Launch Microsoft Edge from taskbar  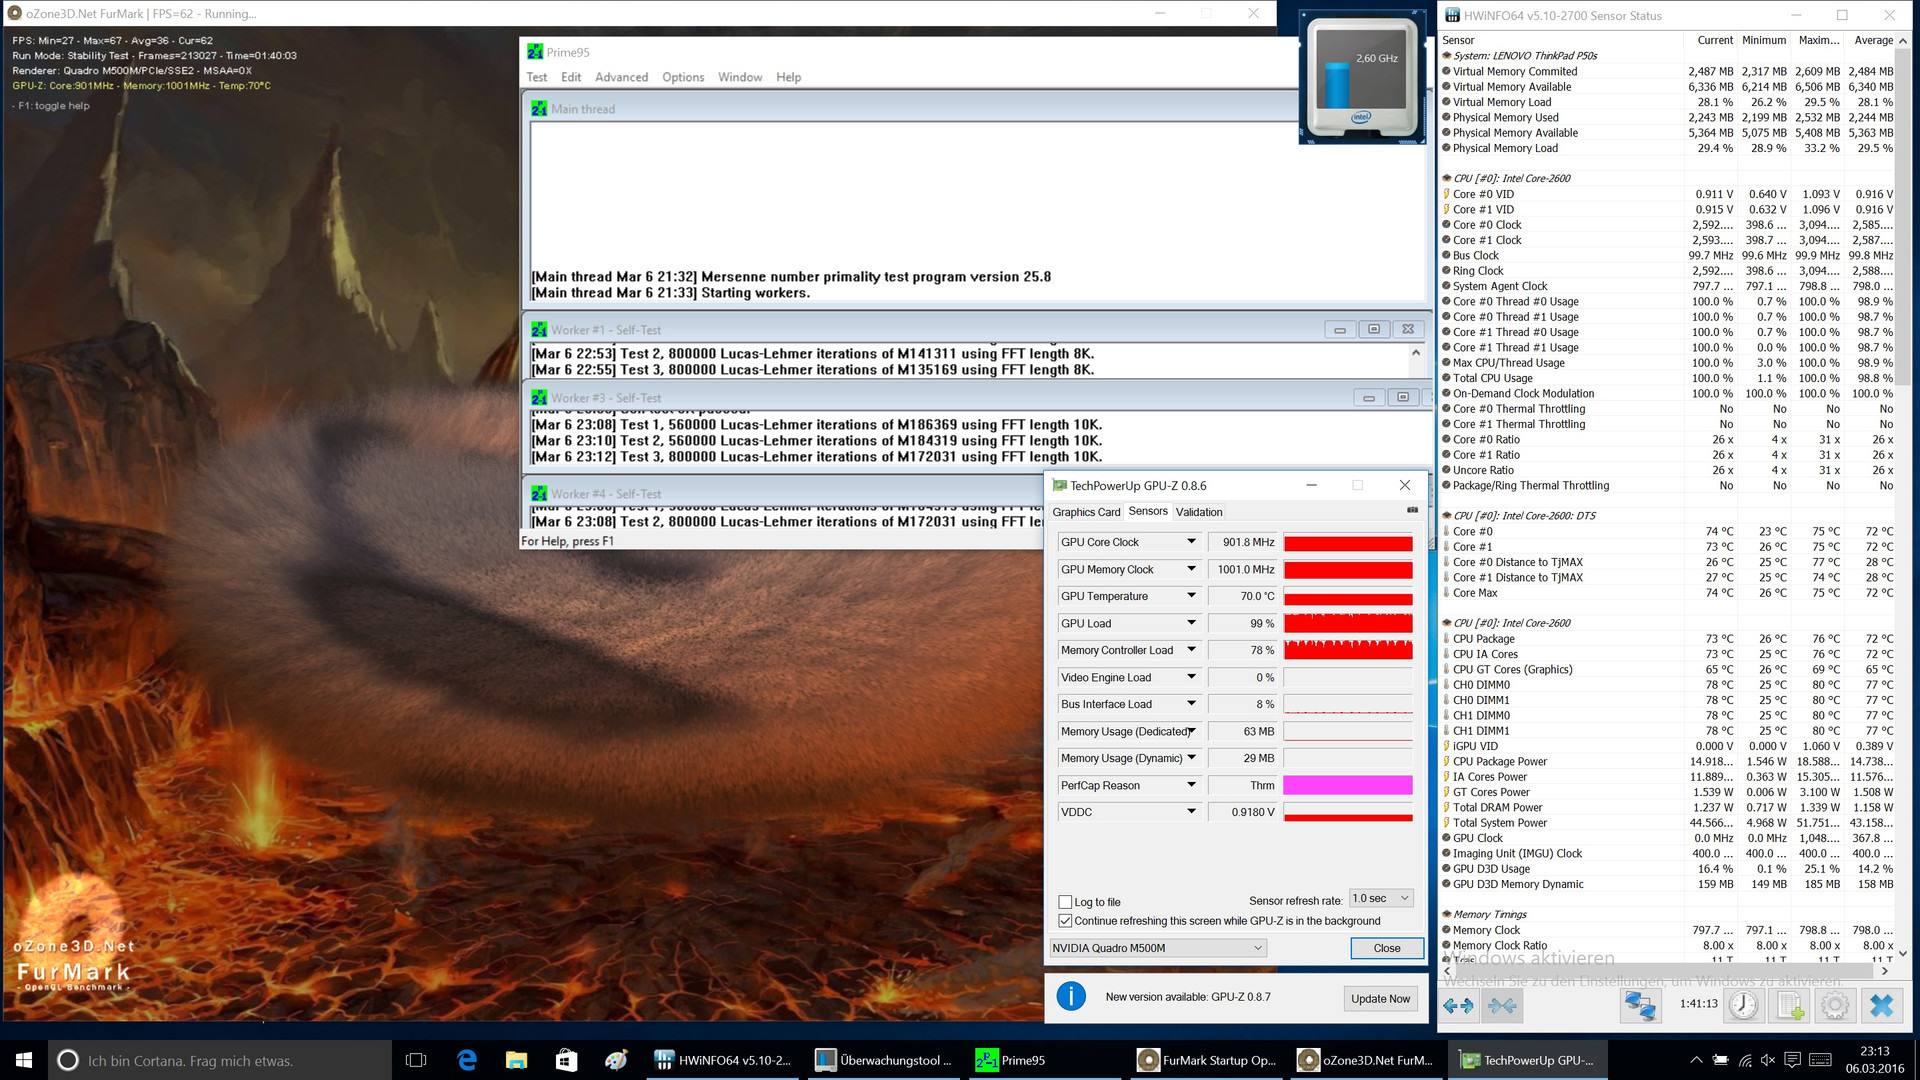466,1060
